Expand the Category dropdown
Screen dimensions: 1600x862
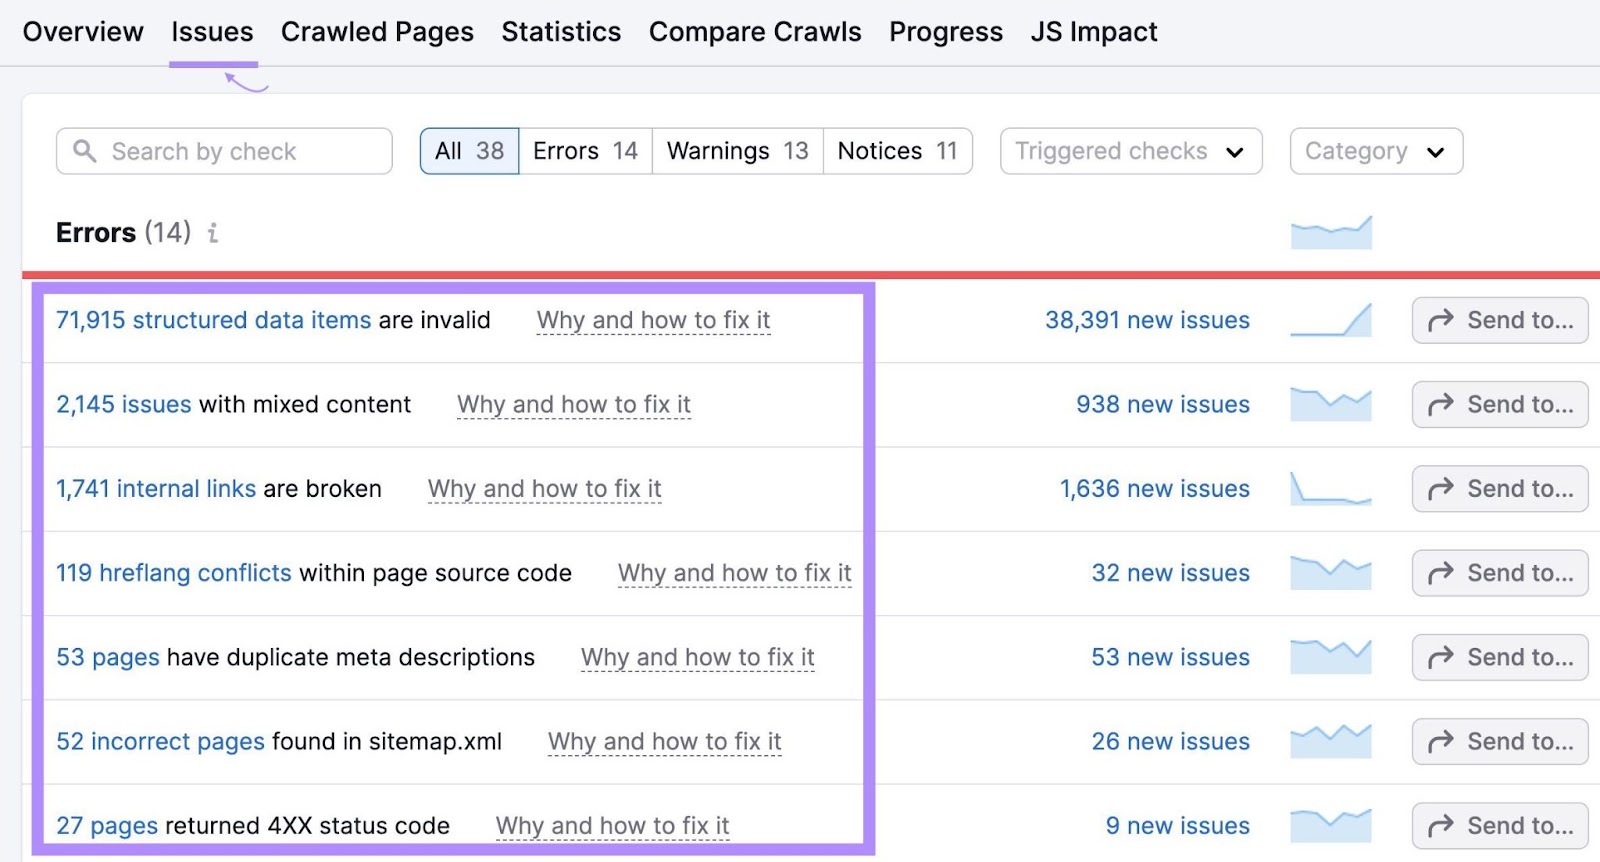pos(1375,151)
